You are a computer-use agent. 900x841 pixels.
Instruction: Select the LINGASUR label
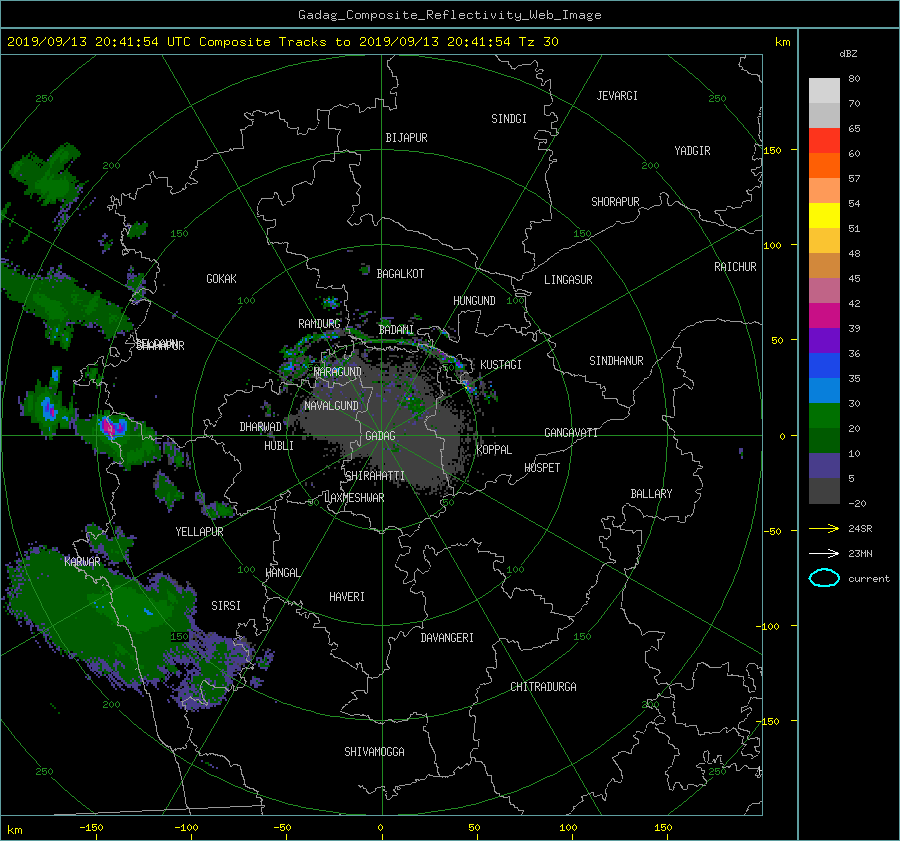point(568,280)
